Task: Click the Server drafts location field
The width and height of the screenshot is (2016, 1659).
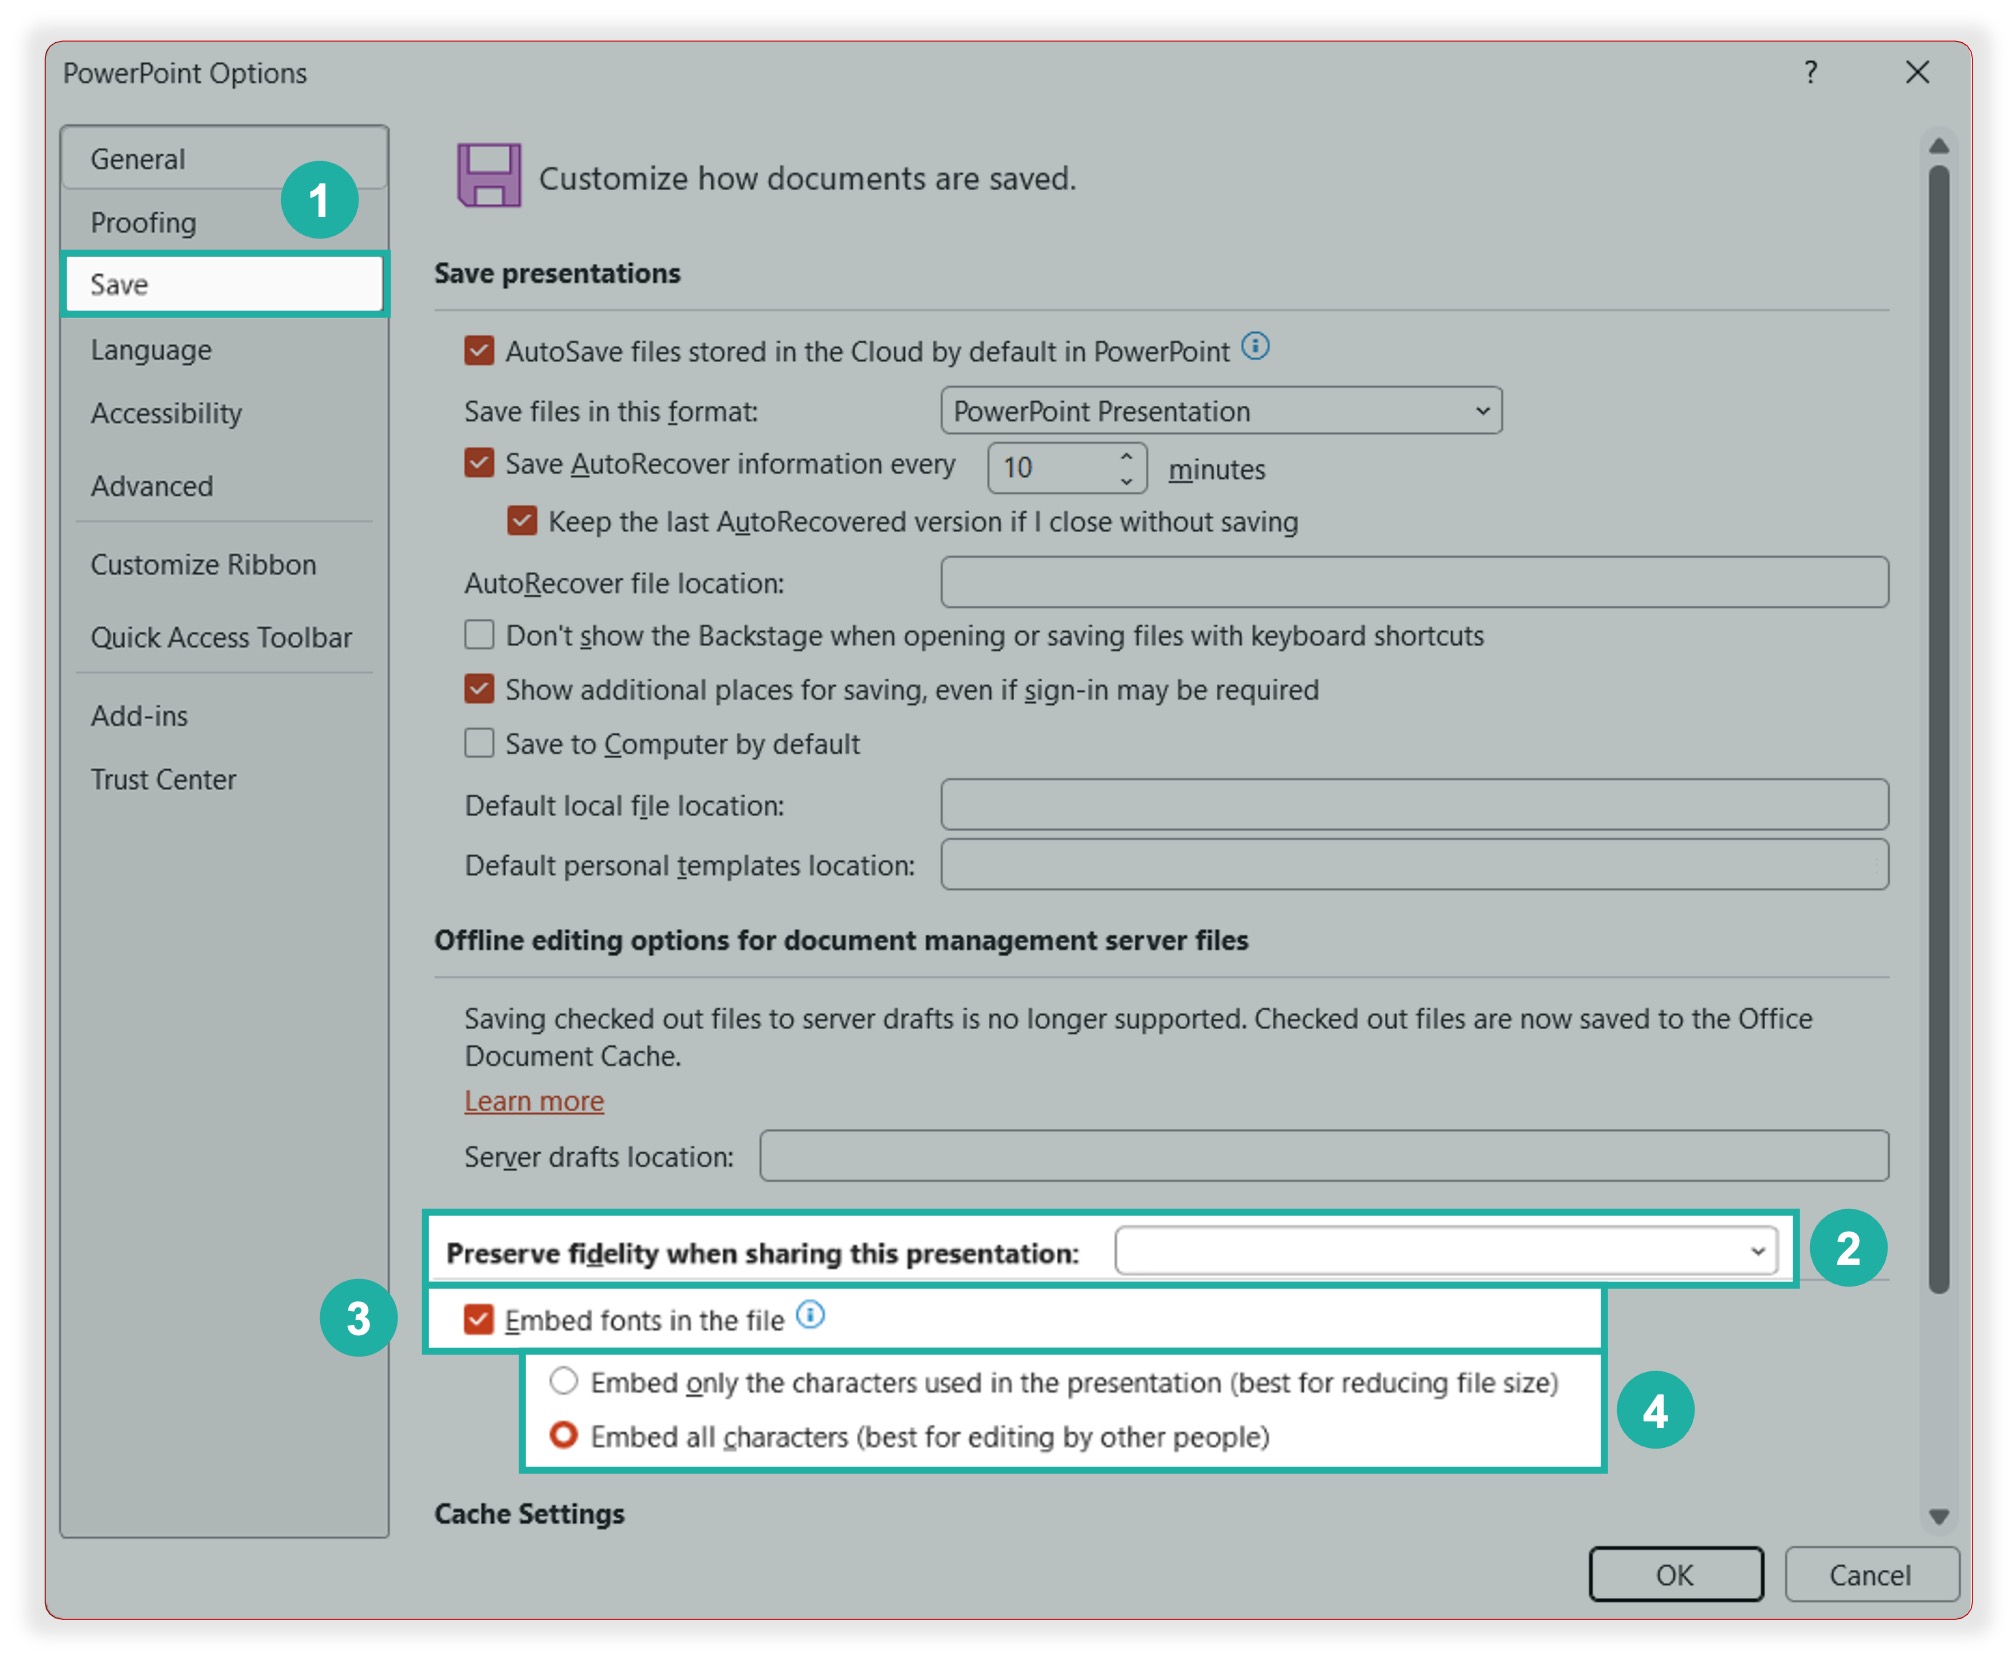Action: tap(1323, 1155)
